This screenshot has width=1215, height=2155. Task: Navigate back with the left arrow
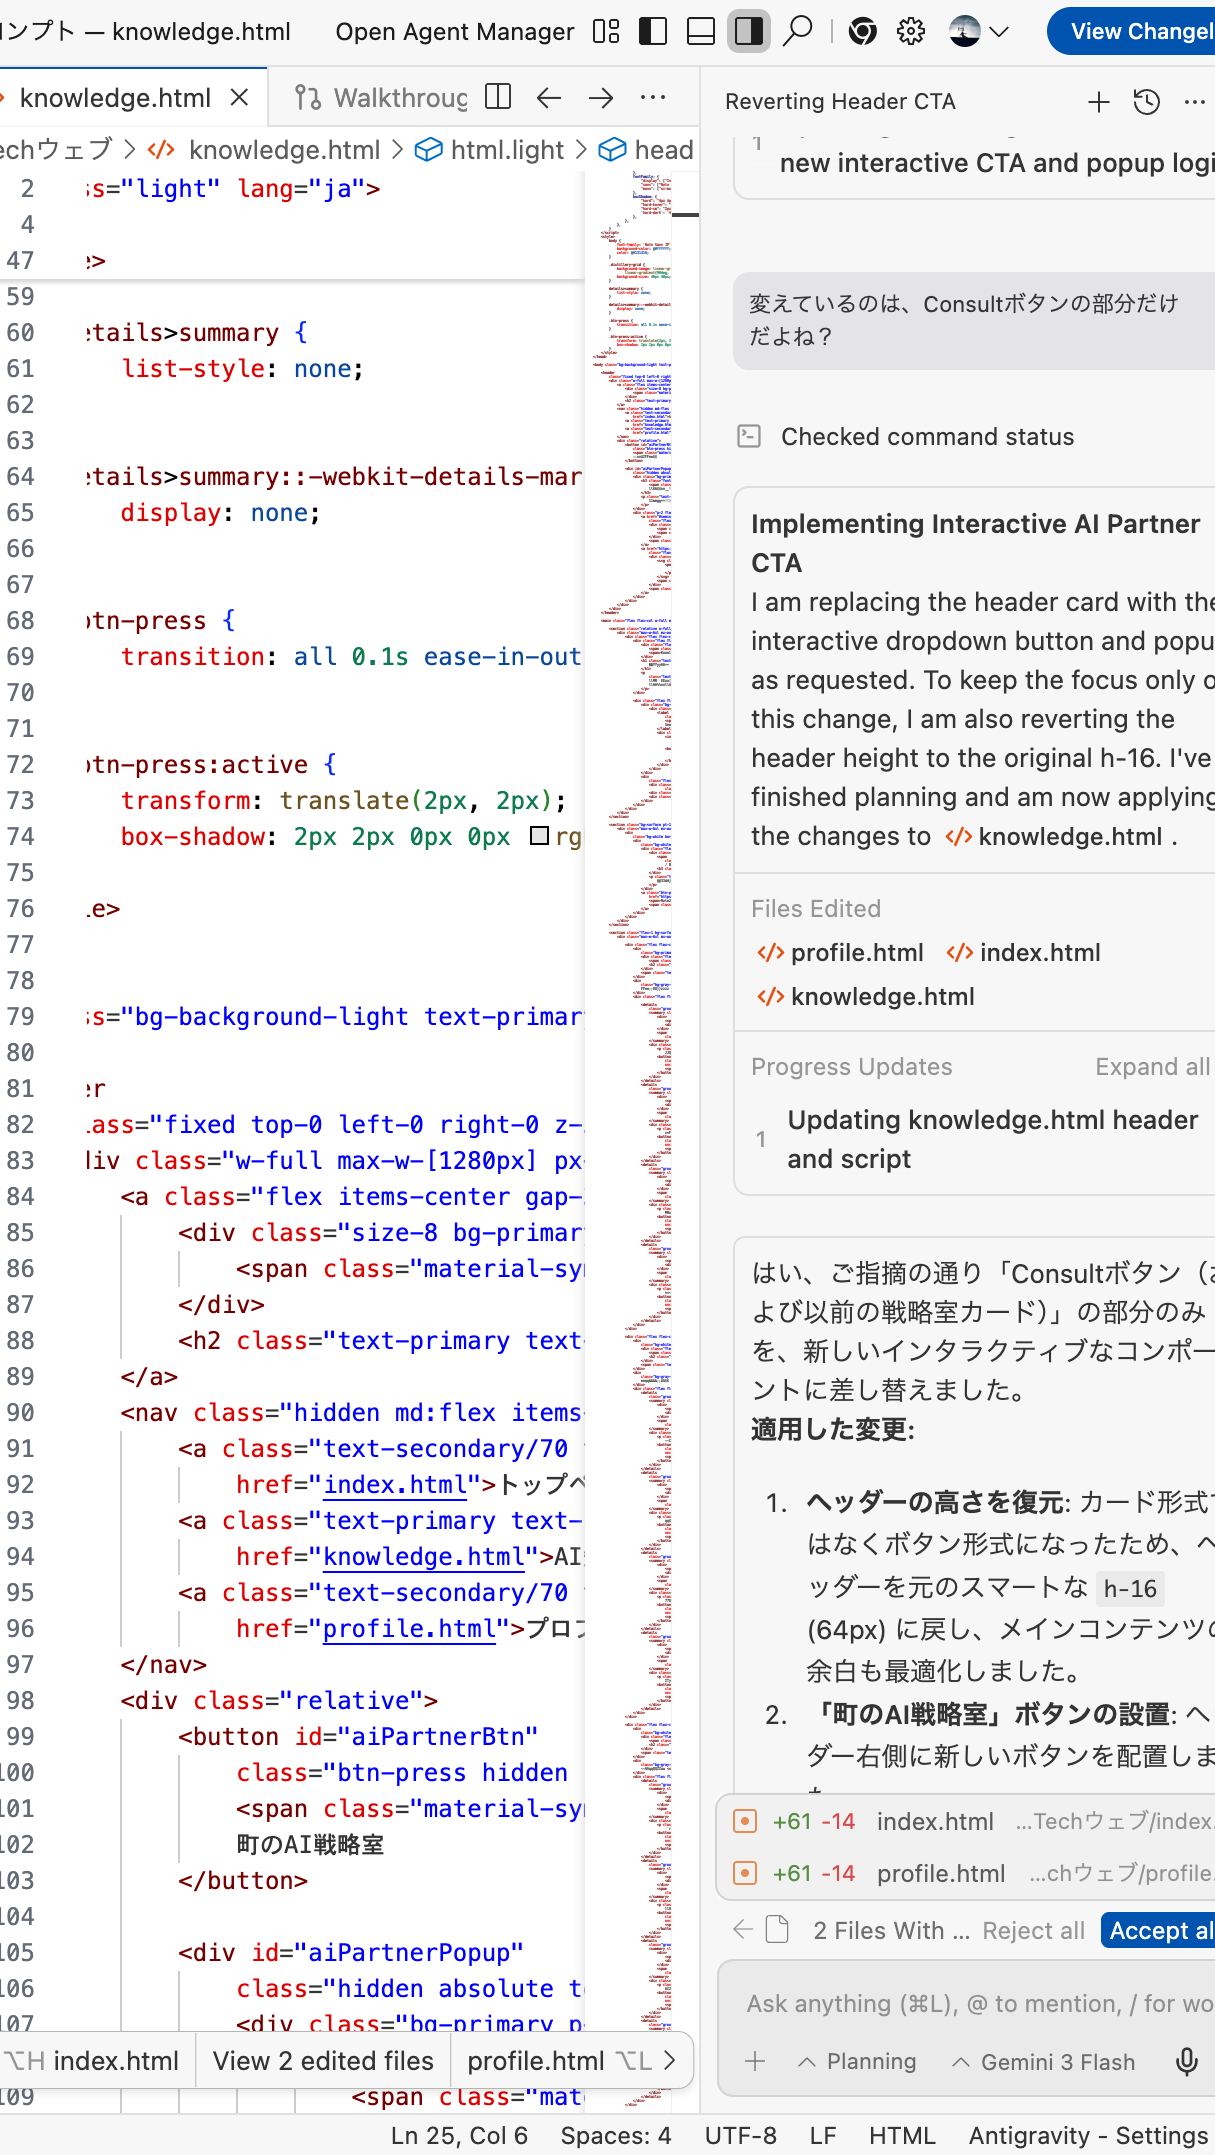549,97
